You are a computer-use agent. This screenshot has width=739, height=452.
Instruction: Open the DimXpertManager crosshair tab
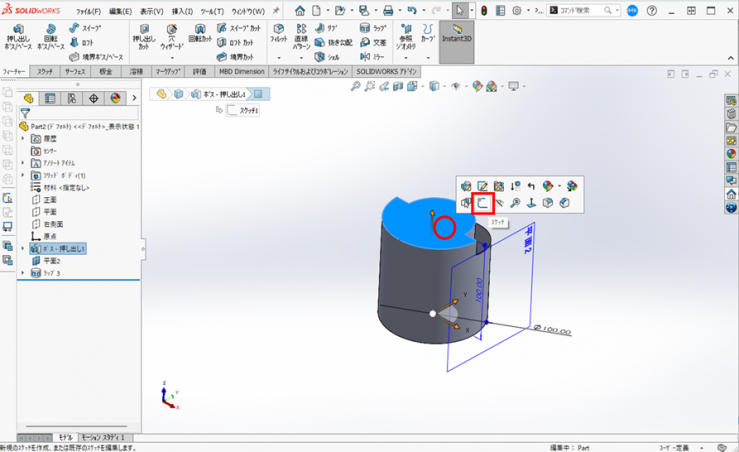(x=94, y=98)
